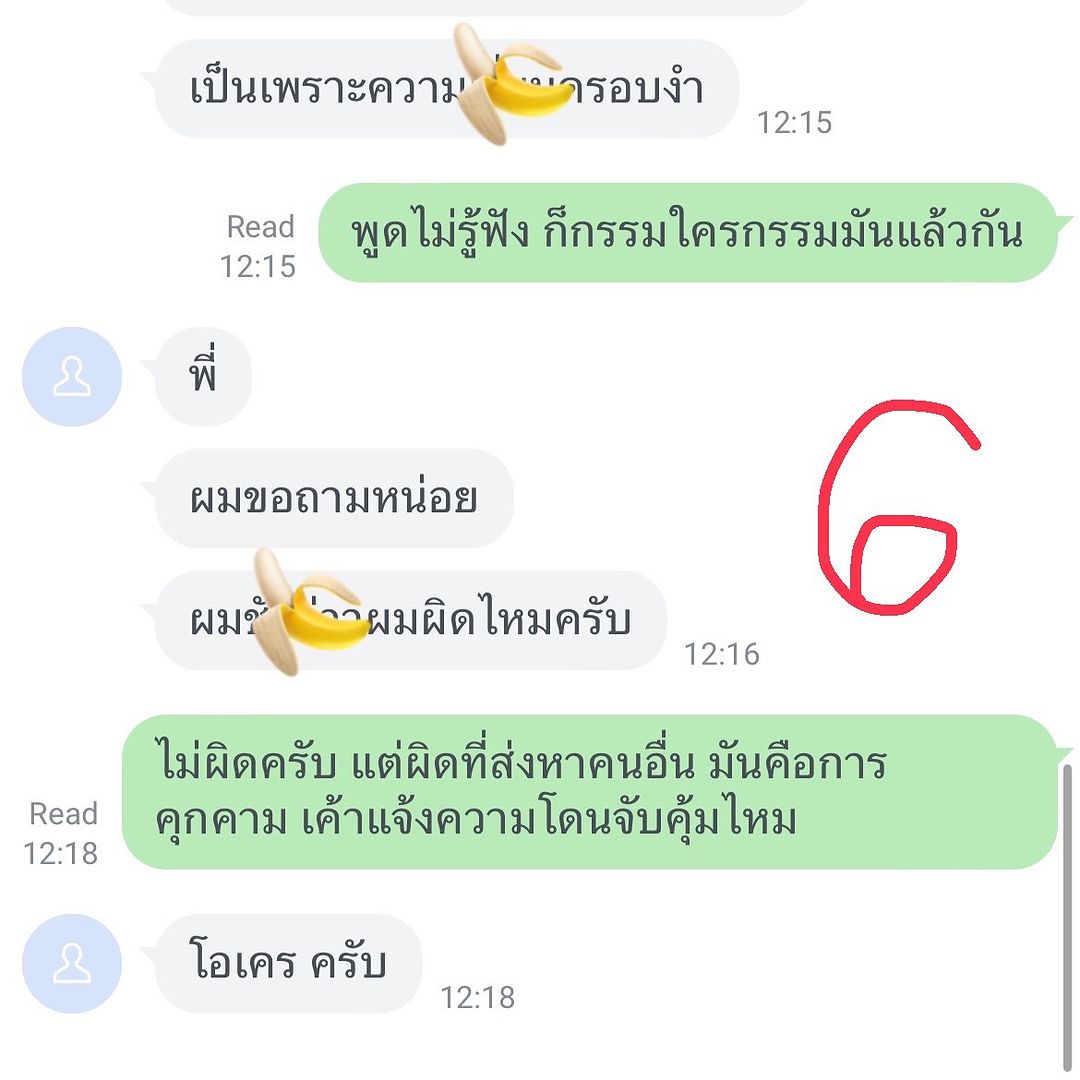Viewport: 1080px width, 1080px height.
Task: Select the 'ผมขอถามหน่อย' message bubble
Action: point(334,499)
